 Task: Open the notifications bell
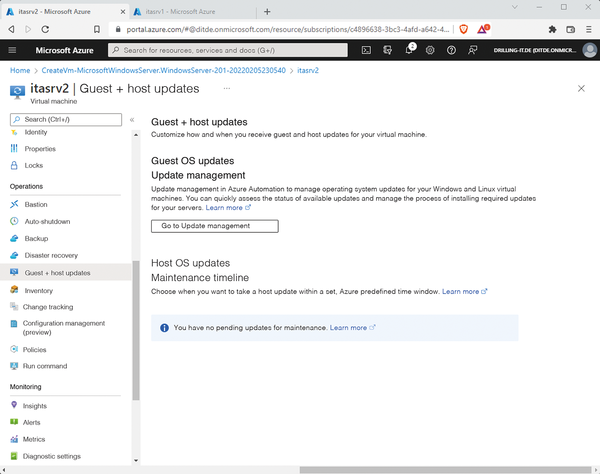click(x=409, y=50)
